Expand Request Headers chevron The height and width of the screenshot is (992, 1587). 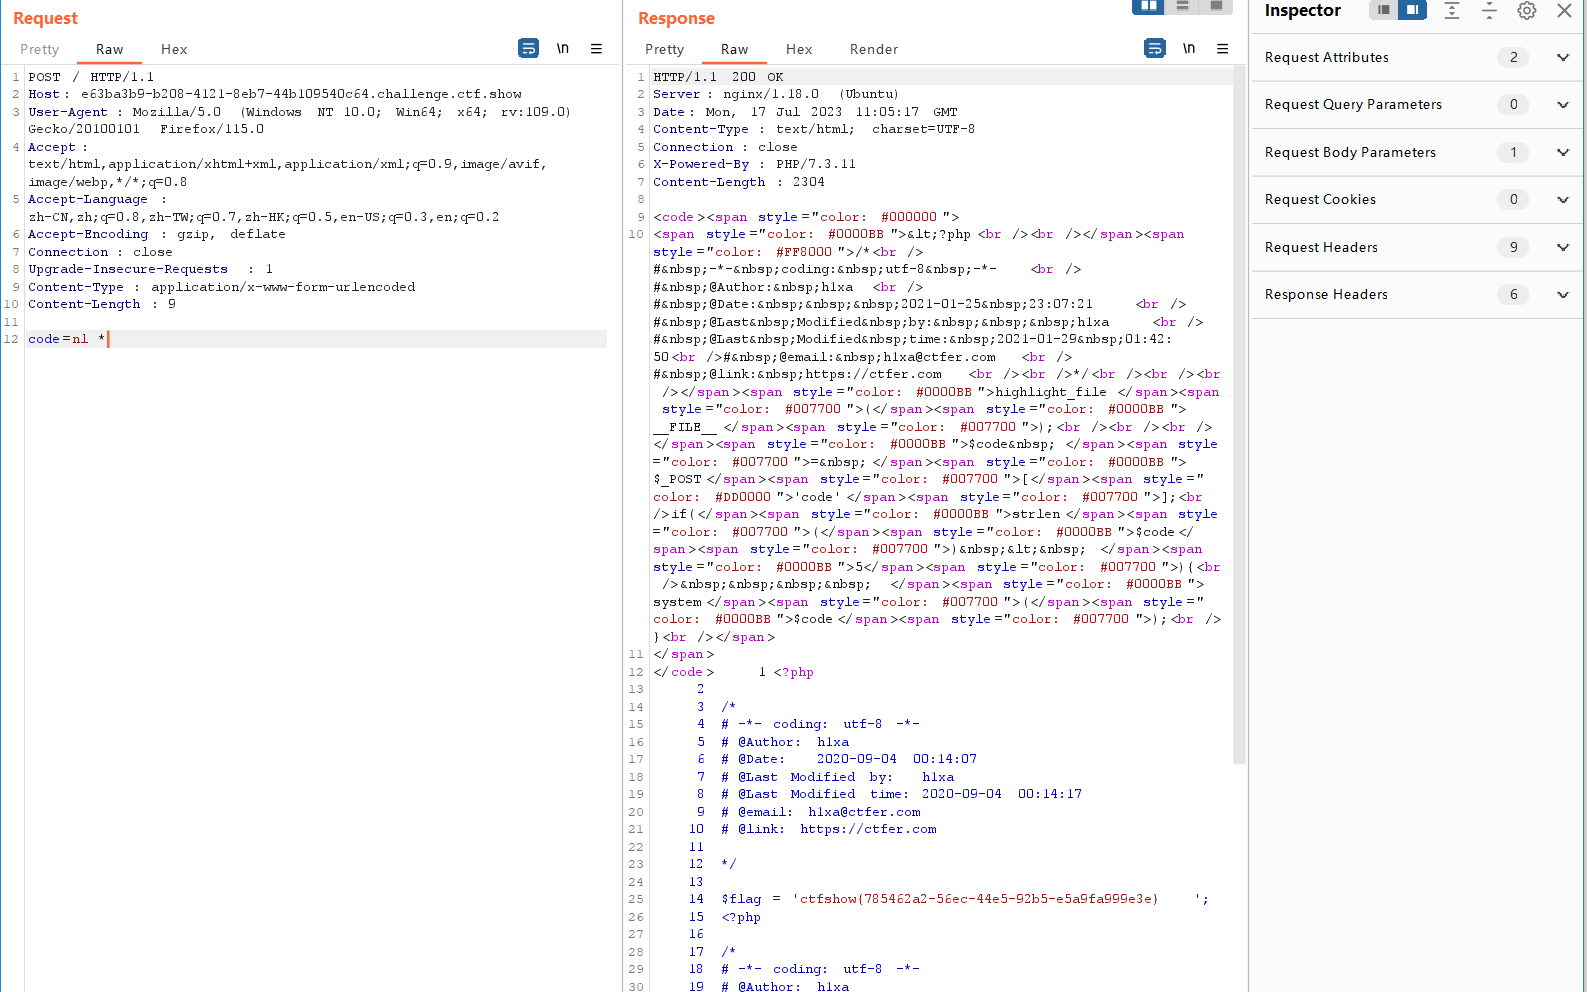point(1563,247)
